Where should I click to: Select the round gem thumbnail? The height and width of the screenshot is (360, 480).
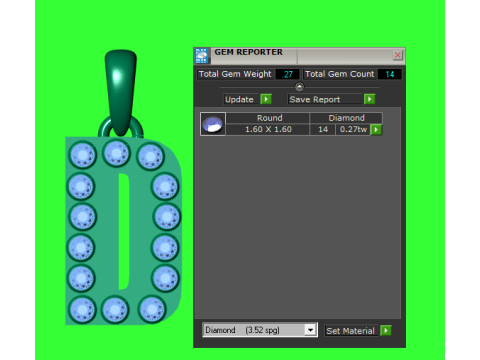[x=213, y=124]
